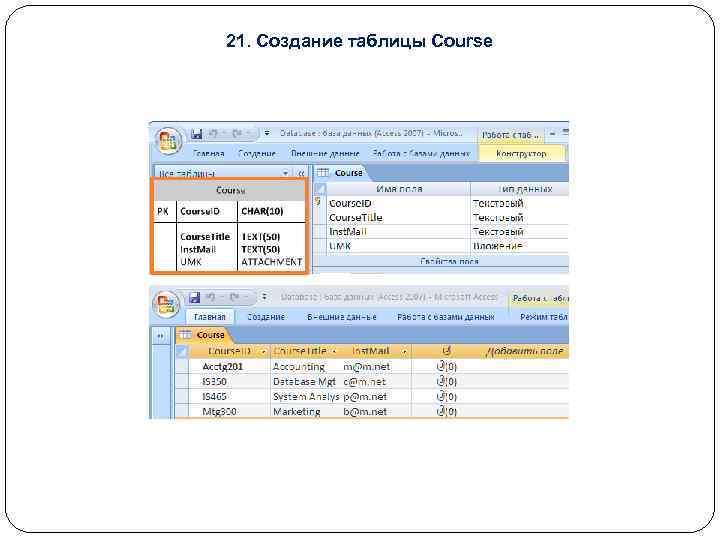This screenshot has width=720, height=540.
Task: Click the Свойства поля section bar
Action: pyautogui.click(x=441, y=261)
